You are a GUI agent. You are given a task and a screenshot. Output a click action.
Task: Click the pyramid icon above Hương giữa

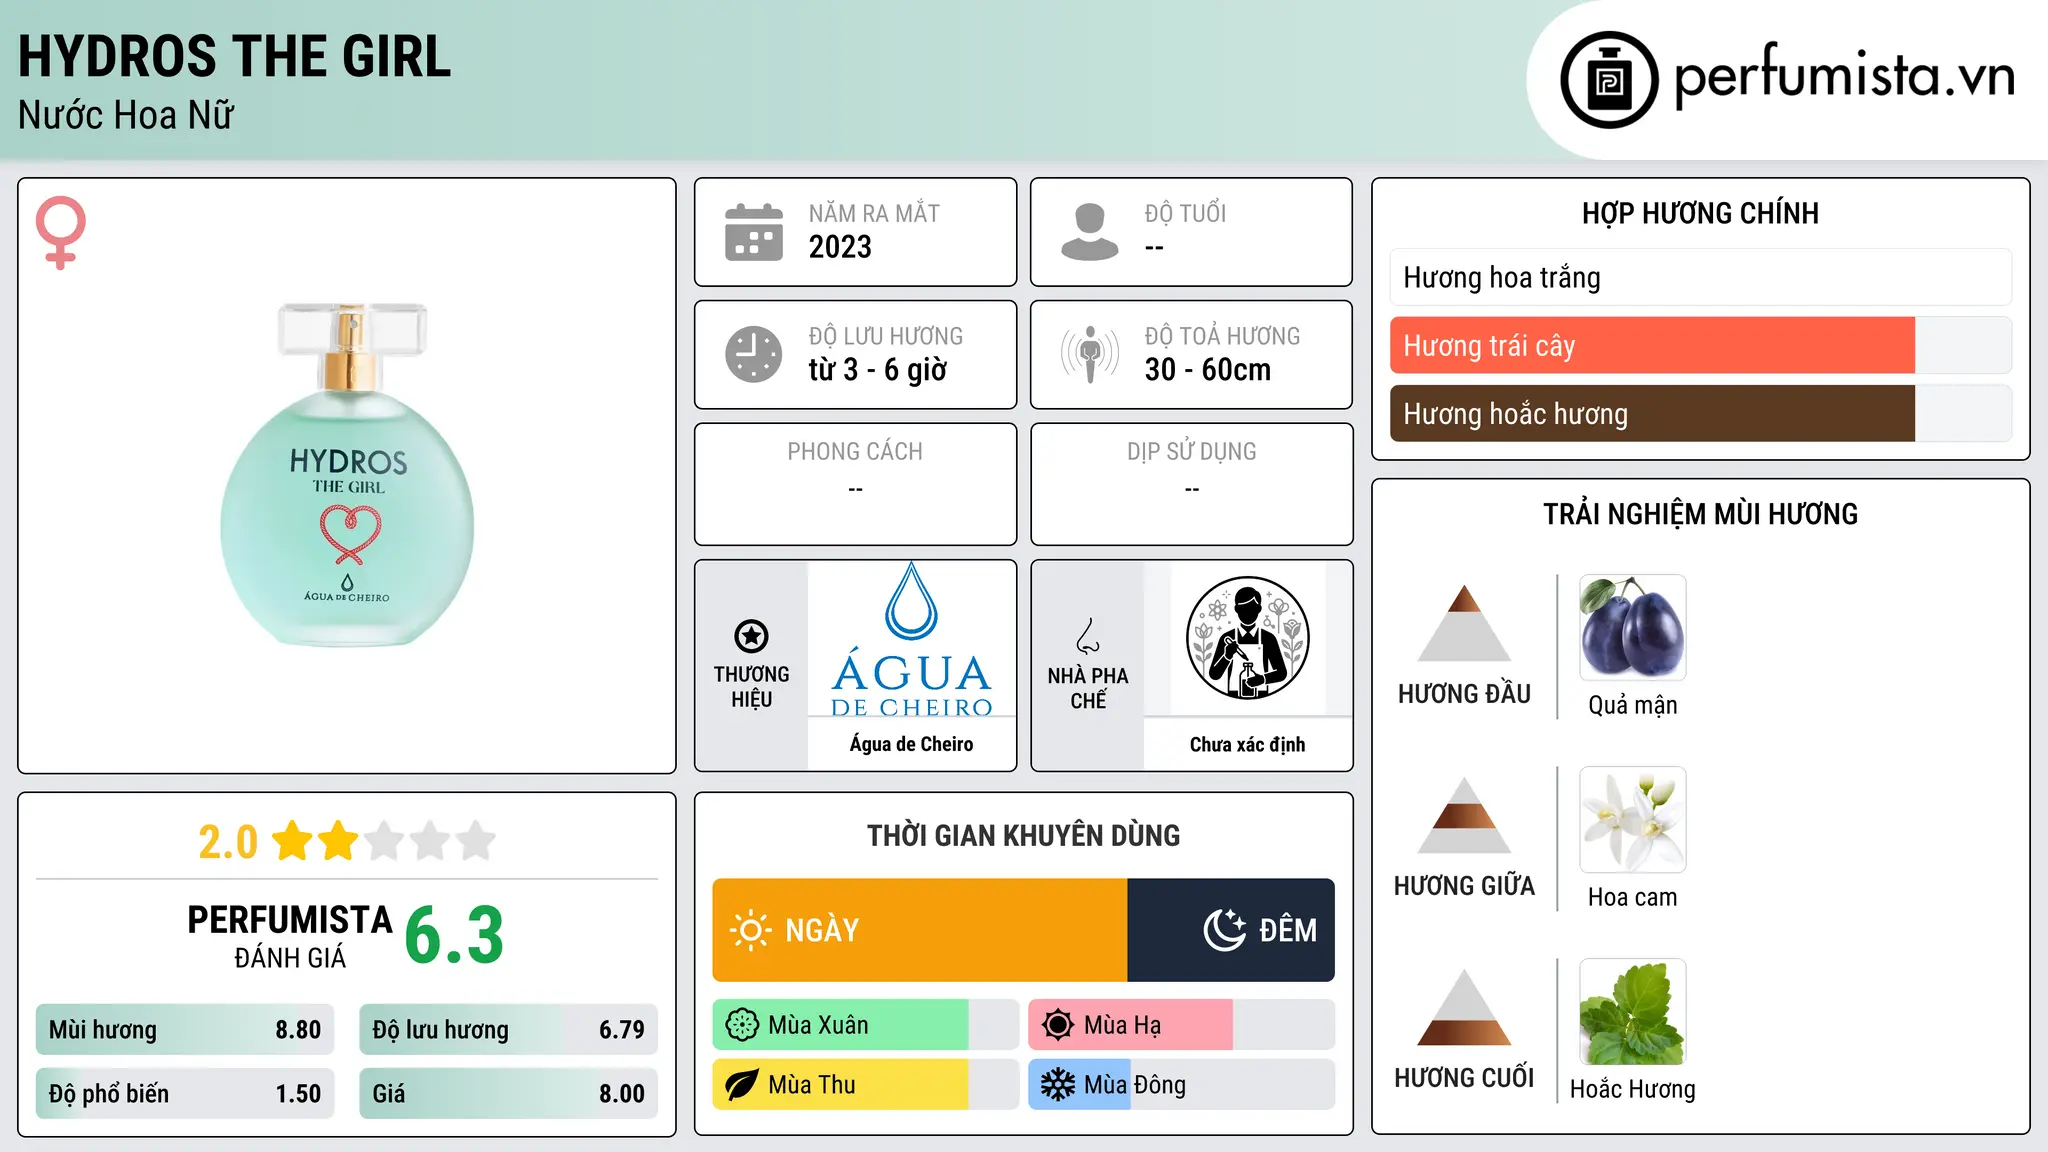point(1464,815)
